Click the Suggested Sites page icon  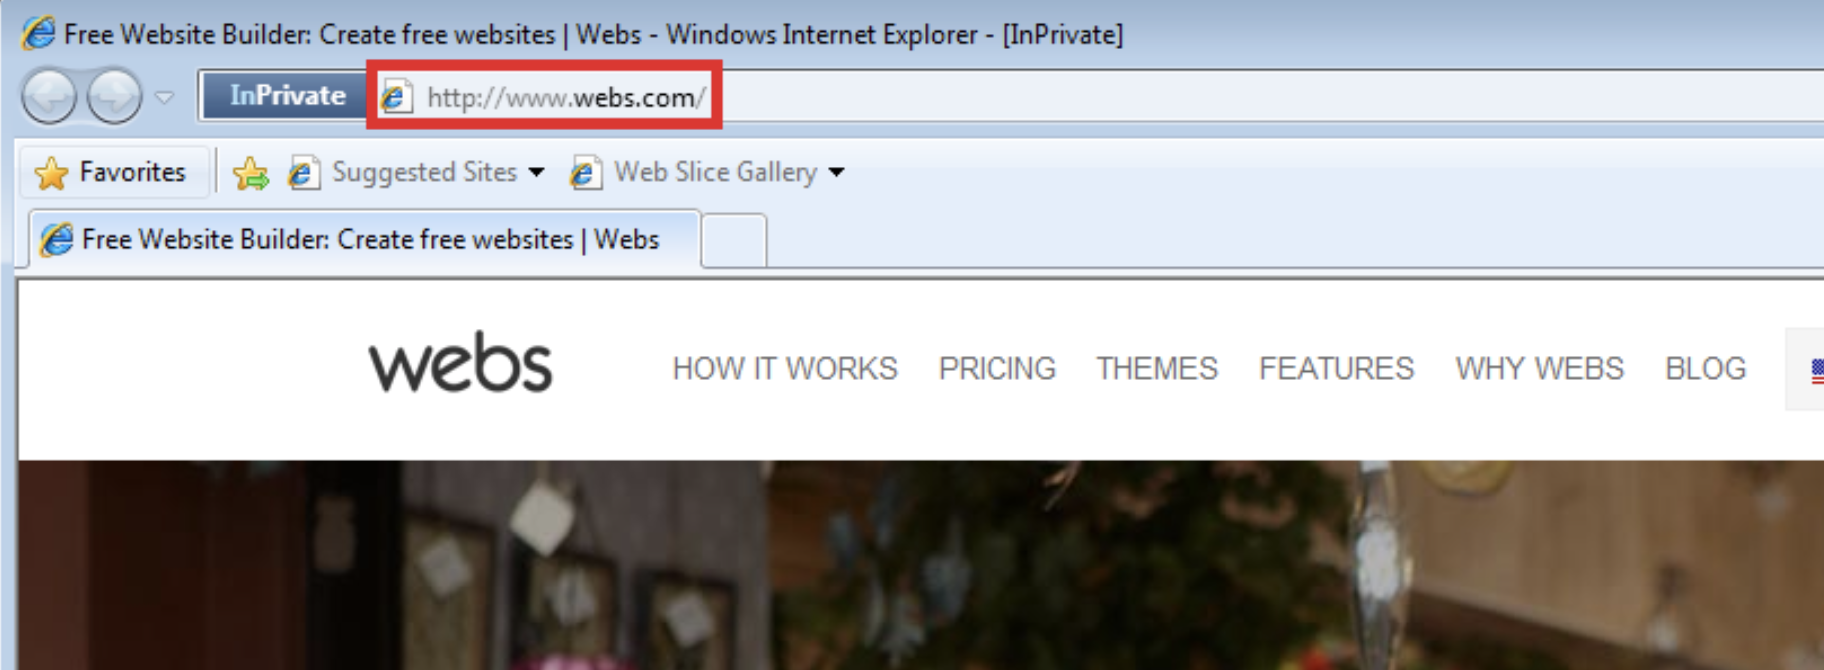click(303, 173)
